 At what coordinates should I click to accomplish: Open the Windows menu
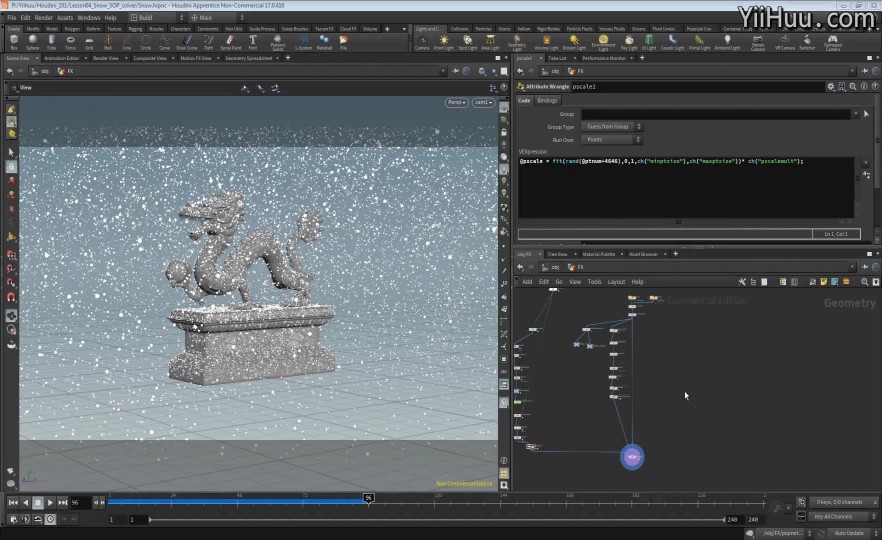pyautogui.click(x=88, y=17)
